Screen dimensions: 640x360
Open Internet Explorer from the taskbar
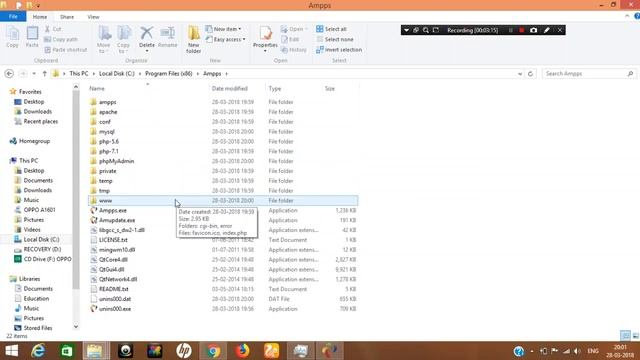coord(38,351)
